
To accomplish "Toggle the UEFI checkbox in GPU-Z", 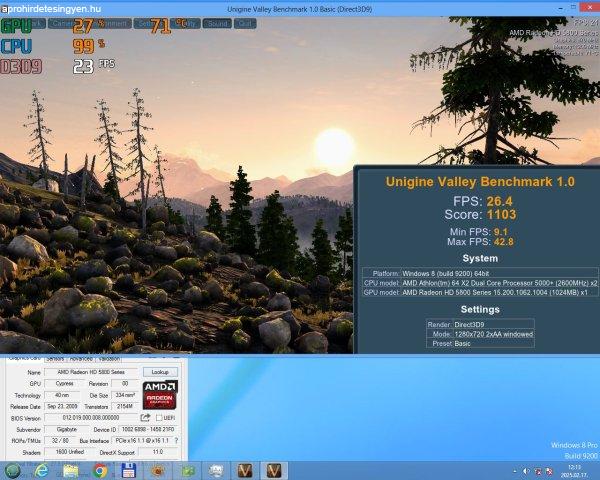I will (x=159, y=418).
